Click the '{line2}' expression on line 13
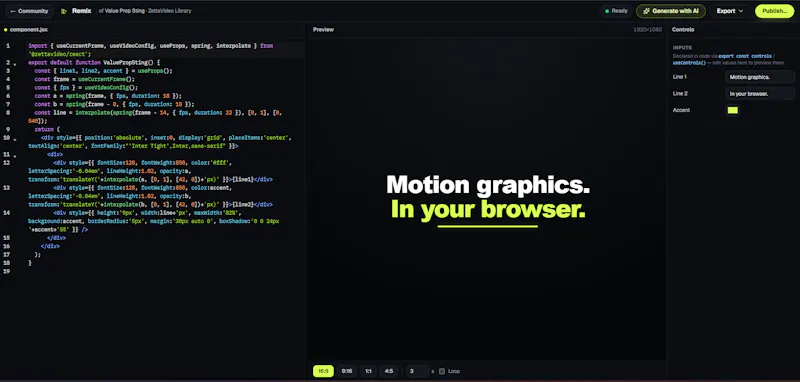This screenshot has width=800, height=382. point(243,204)
